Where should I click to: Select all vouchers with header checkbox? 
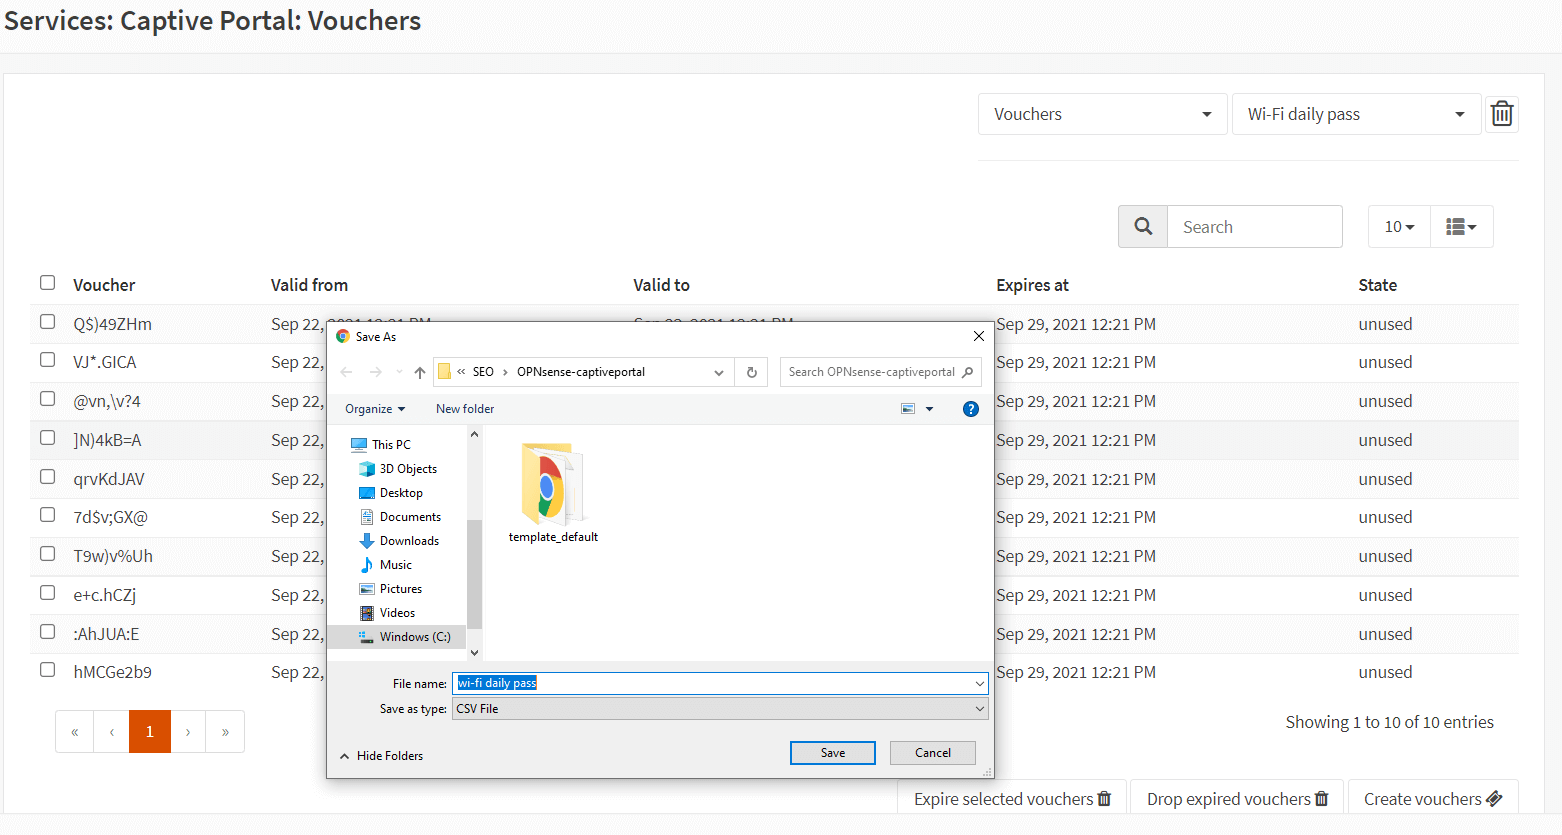47,283
